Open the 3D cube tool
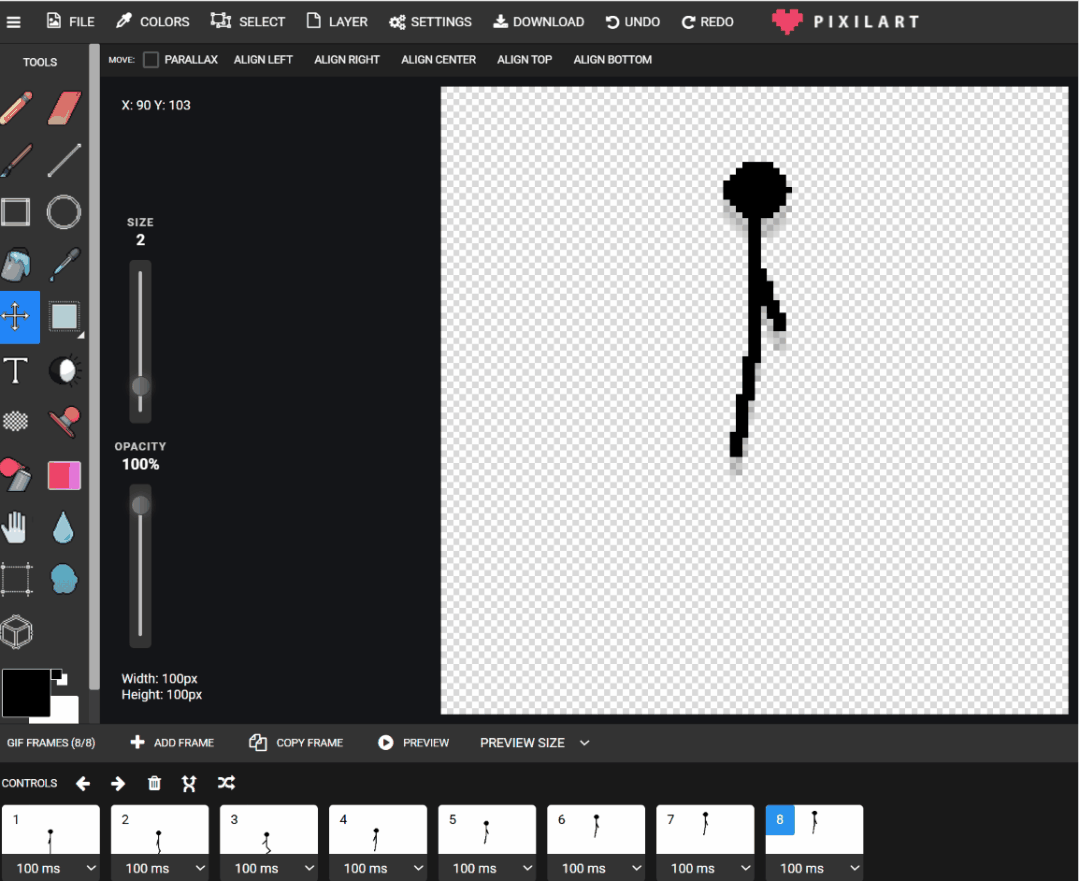Screen dimensions: 1079x881 [x=17, y=632]
